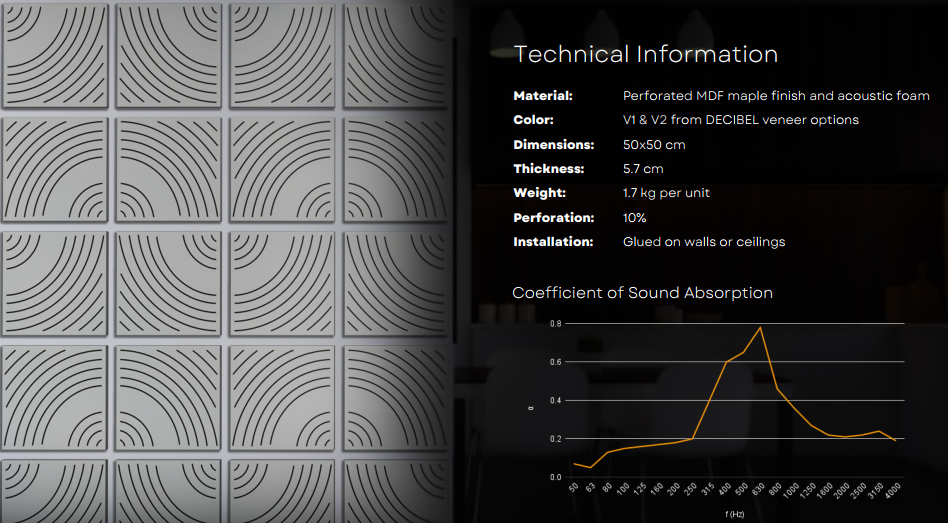Click the f (Hz) axis title

(734, 511)
